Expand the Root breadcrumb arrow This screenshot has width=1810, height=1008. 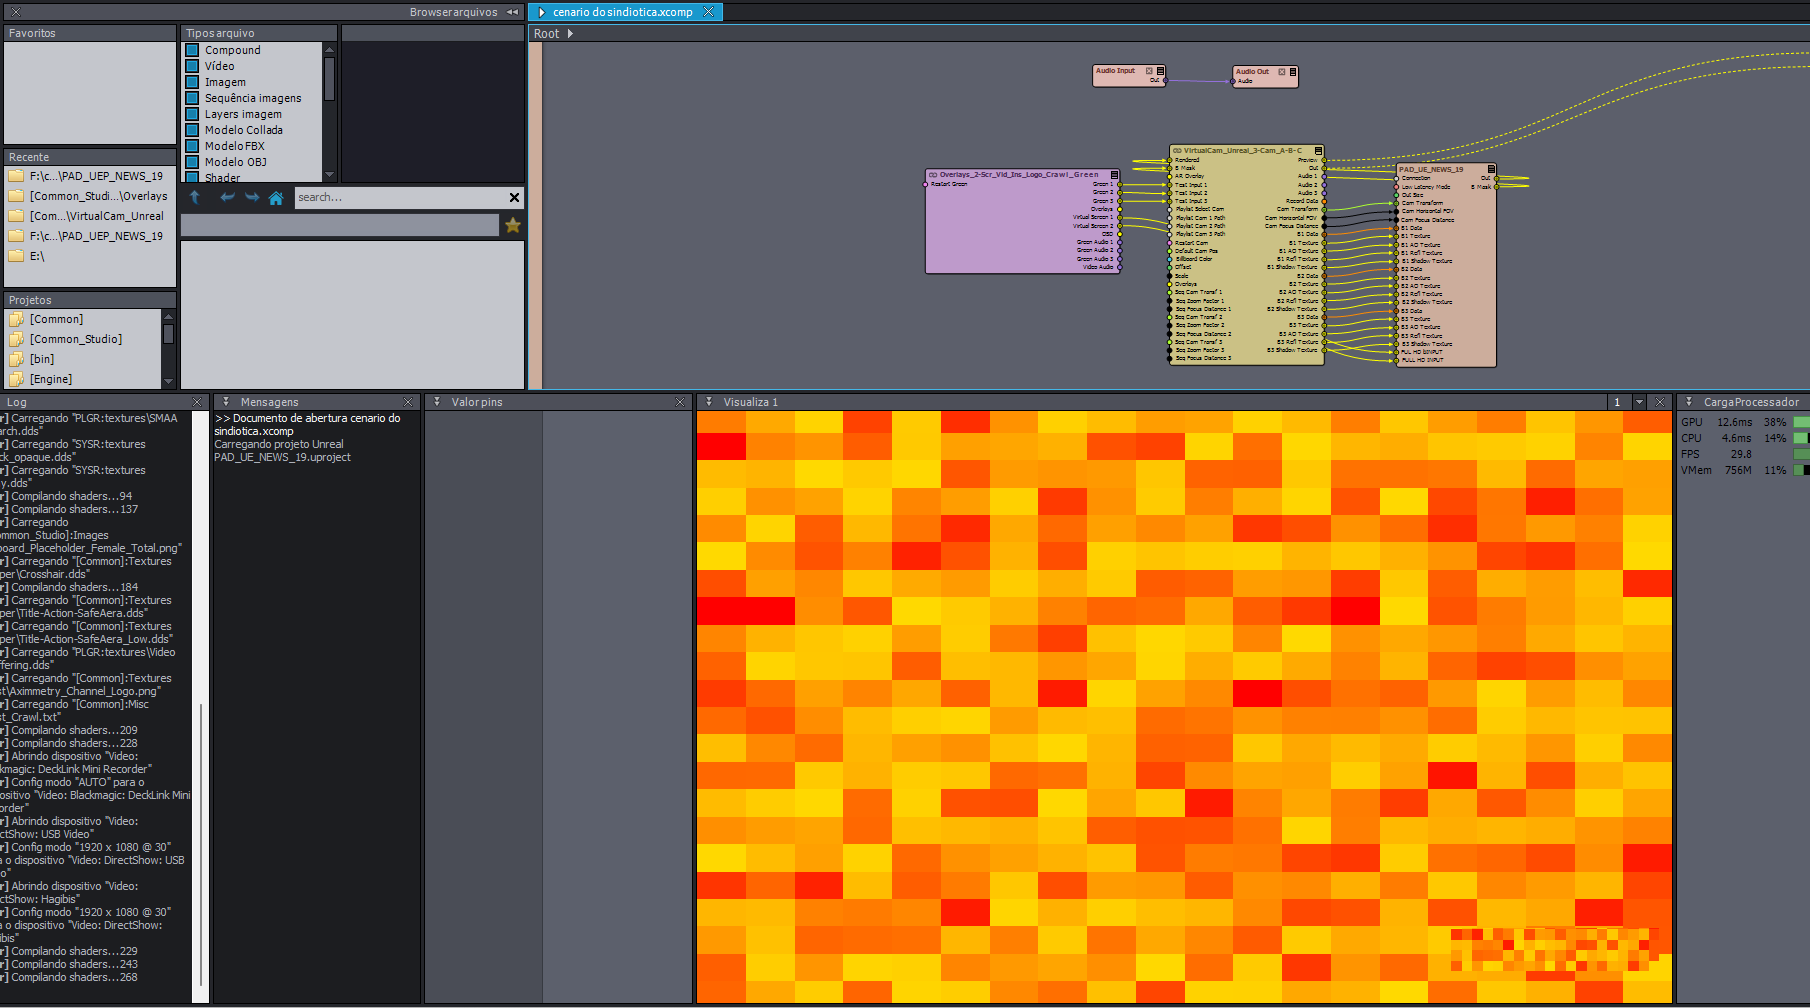pyautogui.click(x=570, y=33)
